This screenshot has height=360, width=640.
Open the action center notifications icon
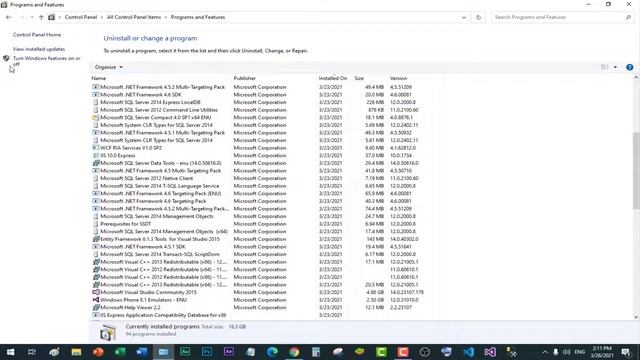(626, 352)
